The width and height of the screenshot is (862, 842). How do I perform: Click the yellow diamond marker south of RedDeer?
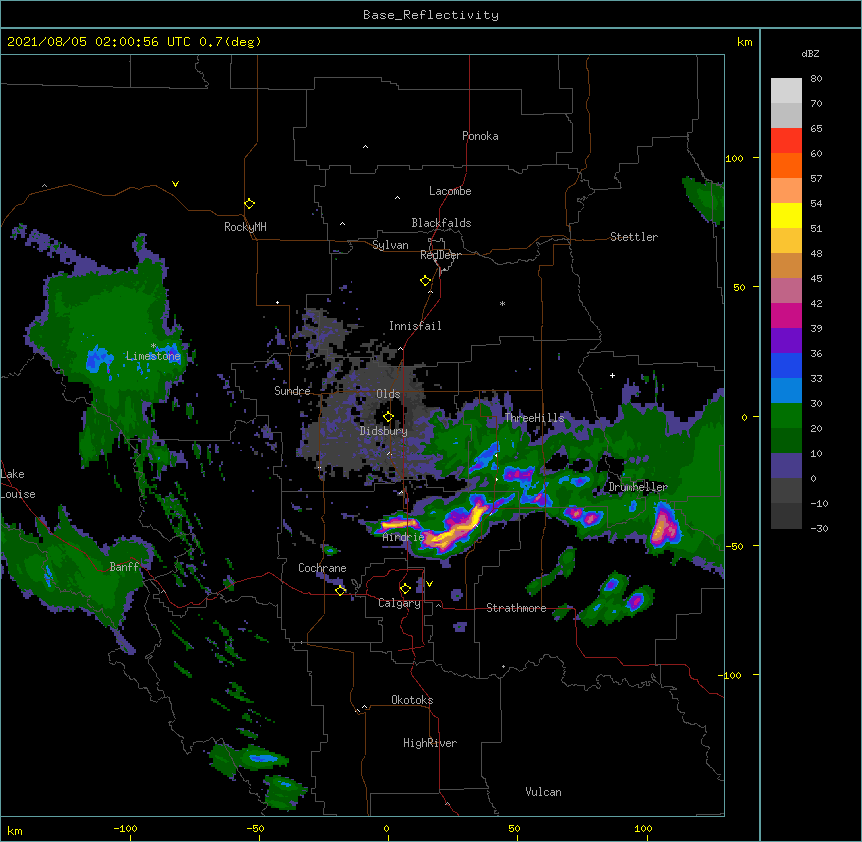point(425,281)
